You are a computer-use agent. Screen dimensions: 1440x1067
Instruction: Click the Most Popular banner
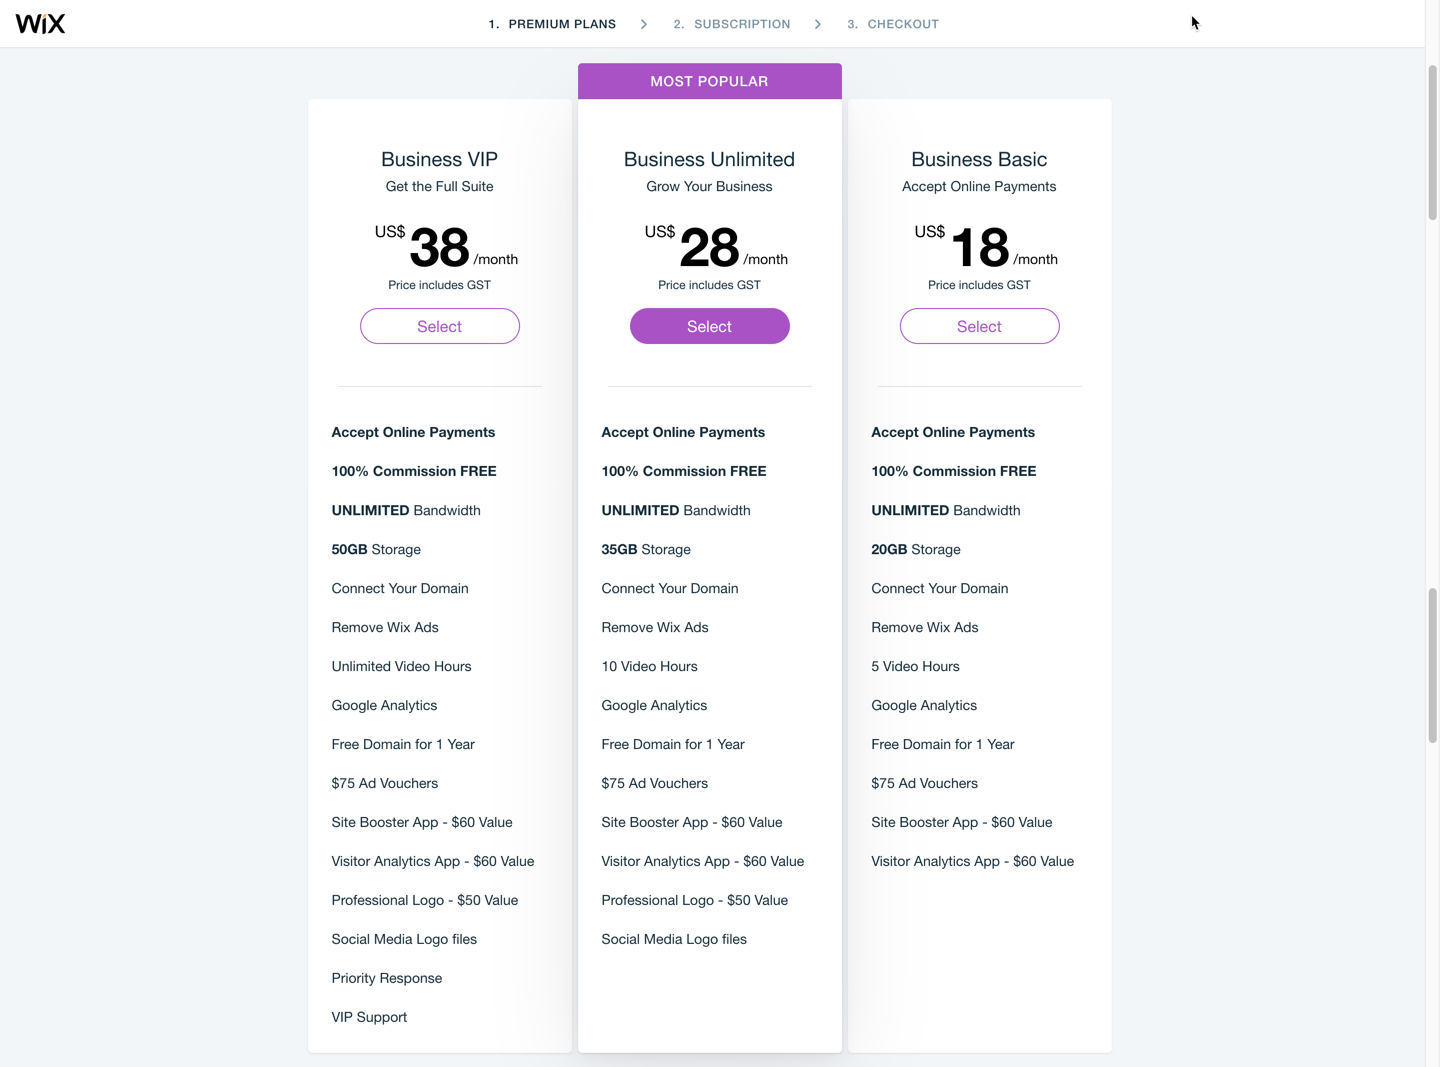[710, 81]
